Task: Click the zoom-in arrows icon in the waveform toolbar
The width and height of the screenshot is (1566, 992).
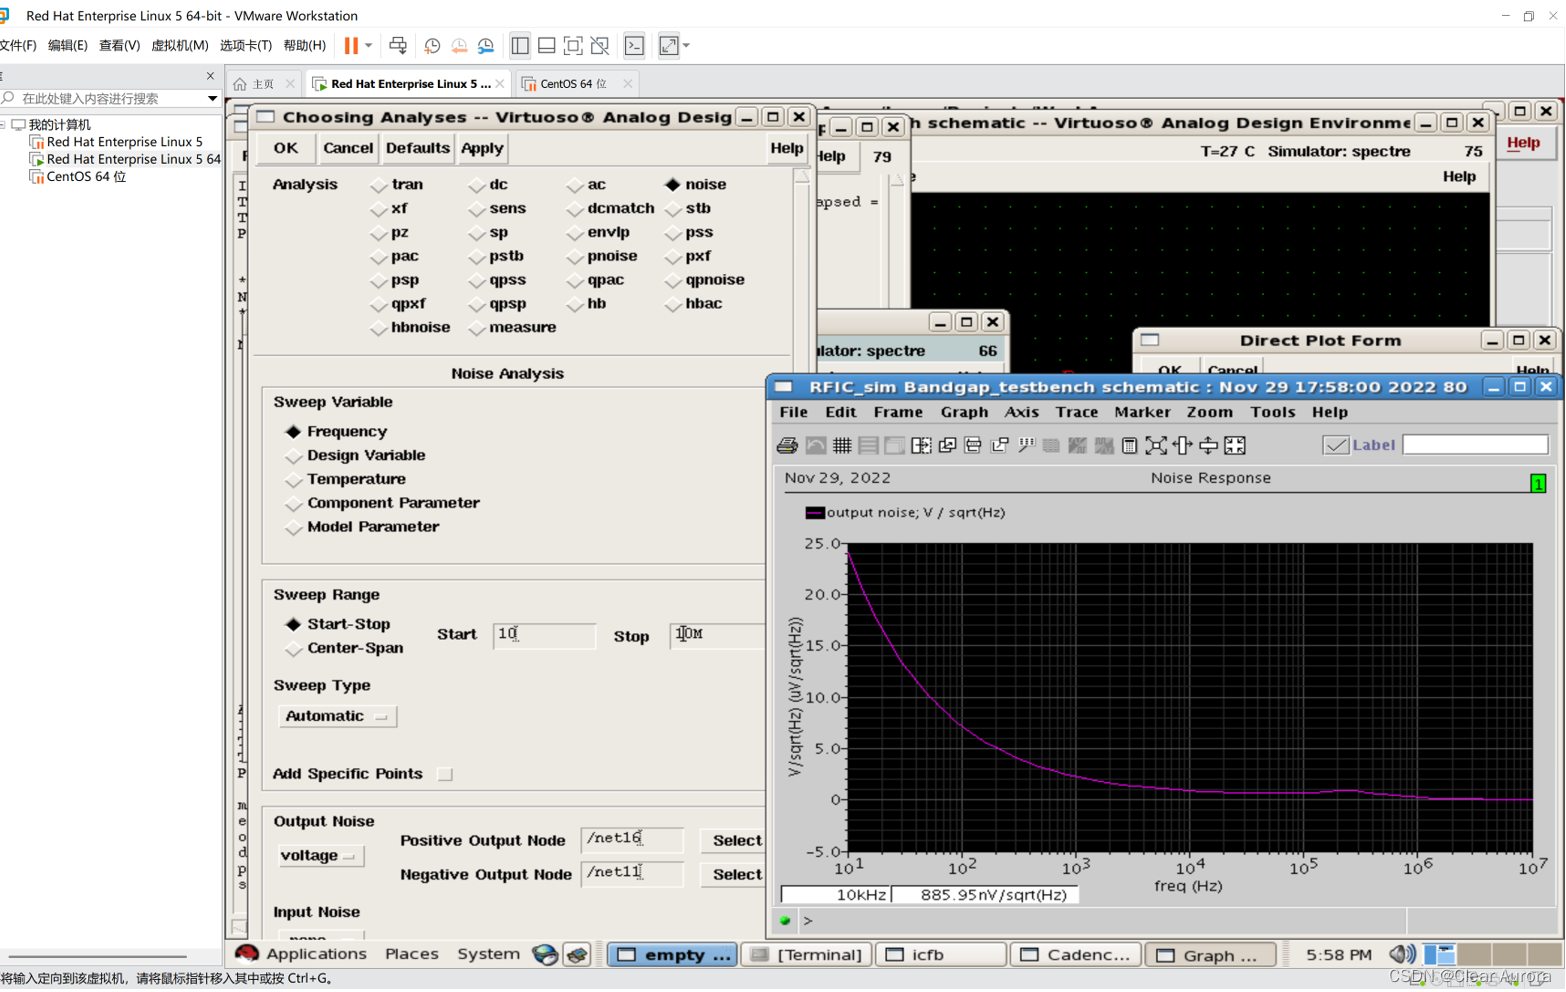Action: tap(1235, 446)
